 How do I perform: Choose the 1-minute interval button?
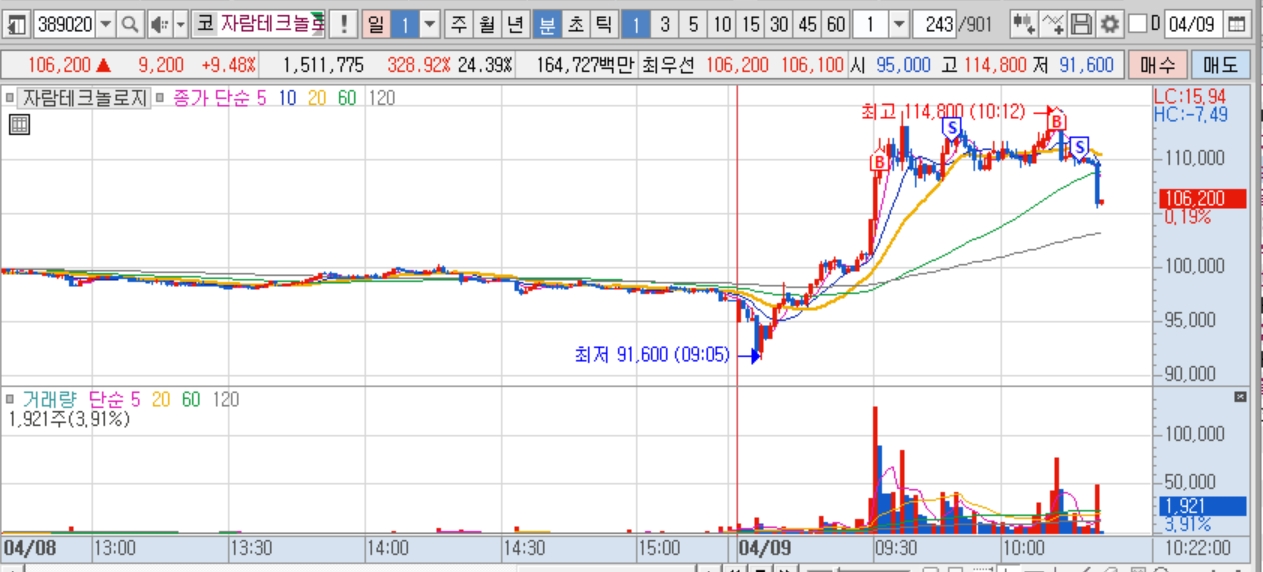coord(636,23)
